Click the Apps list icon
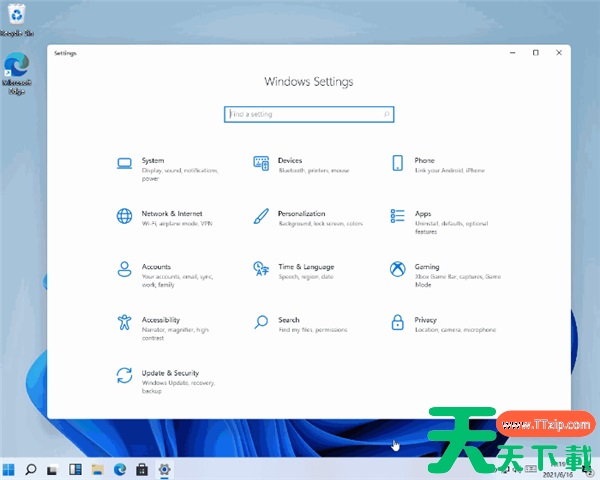 398,216
